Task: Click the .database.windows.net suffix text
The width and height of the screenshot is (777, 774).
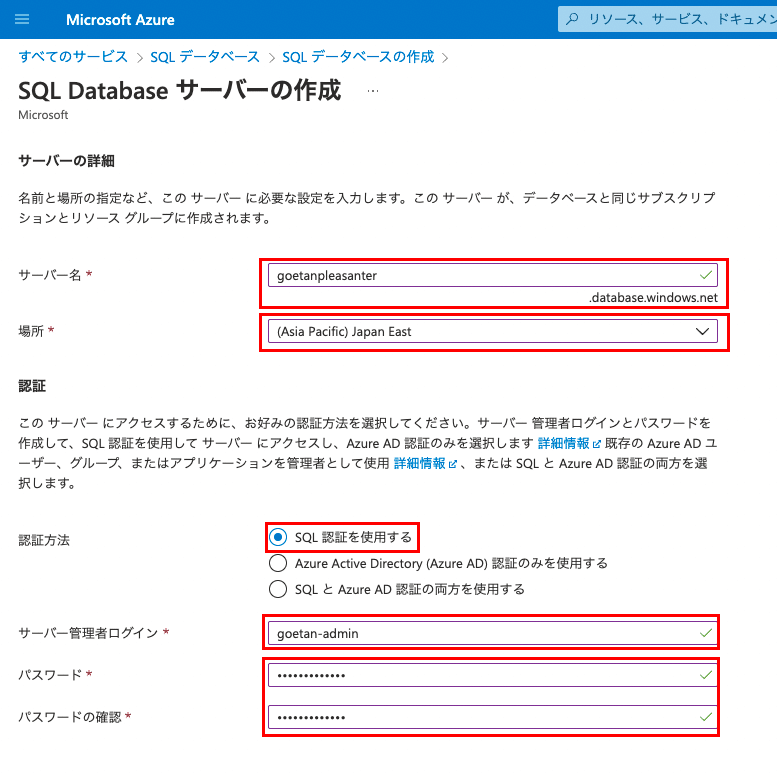Action: tap(653, 298)
